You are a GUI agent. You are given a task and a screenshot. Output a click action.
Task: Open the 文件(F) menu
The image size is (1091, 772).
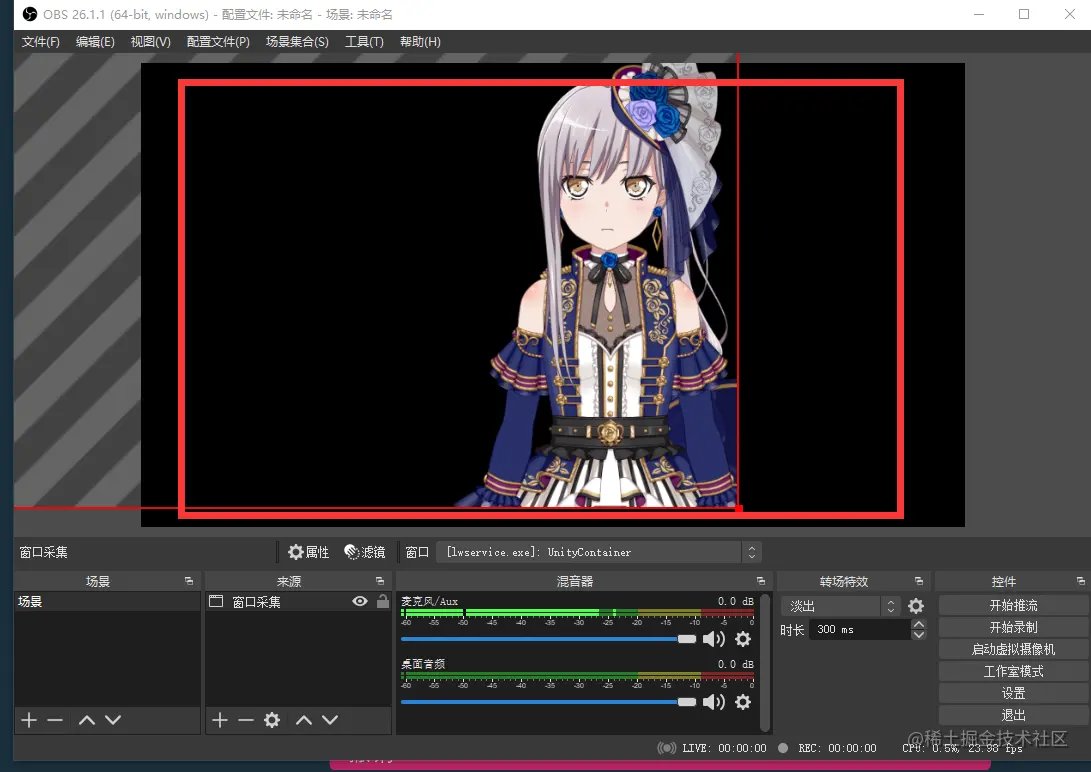click(40, 42)
